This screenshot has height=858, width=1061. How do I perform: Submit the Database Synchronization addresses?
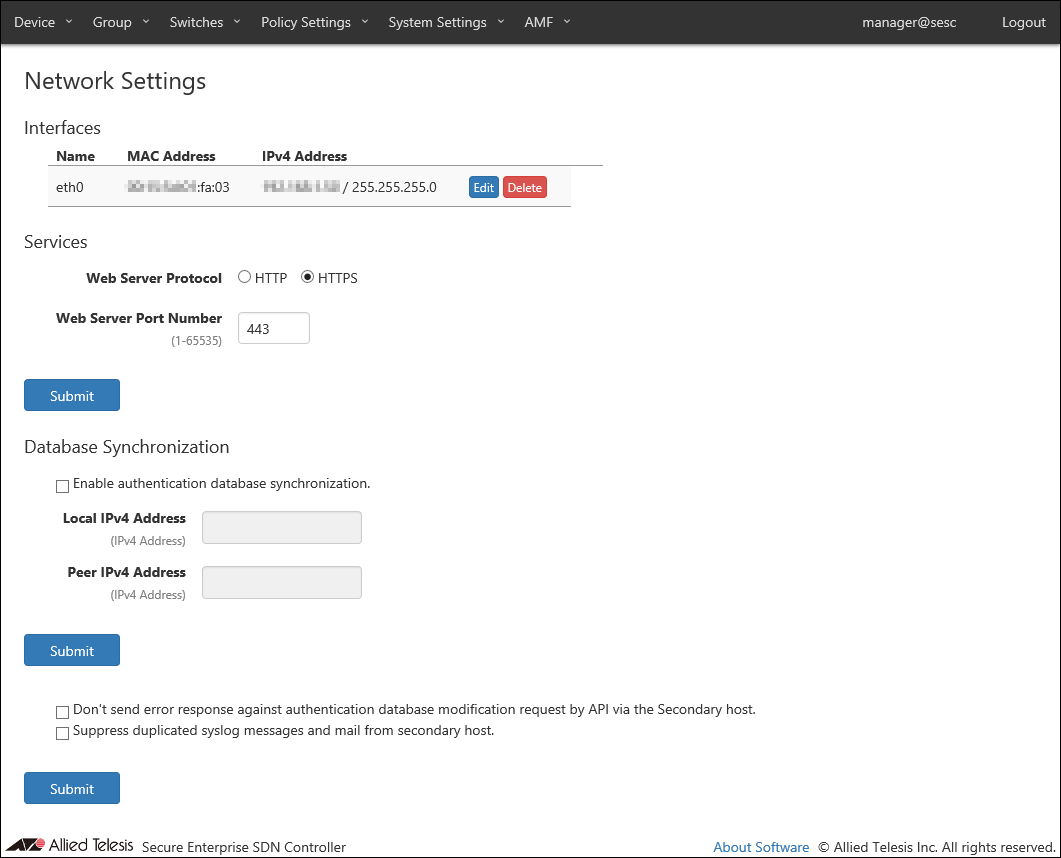(72, 650)
